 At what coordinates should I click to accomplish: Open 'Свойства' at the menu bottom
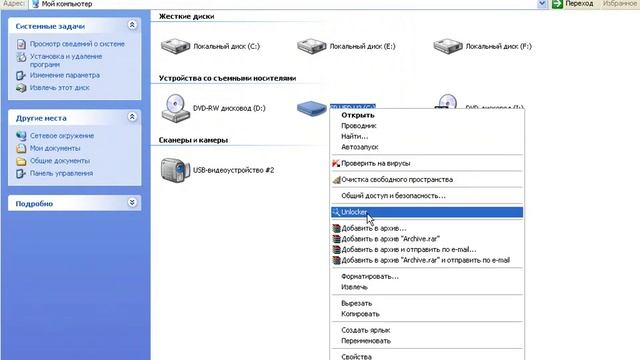pos(427,356)
